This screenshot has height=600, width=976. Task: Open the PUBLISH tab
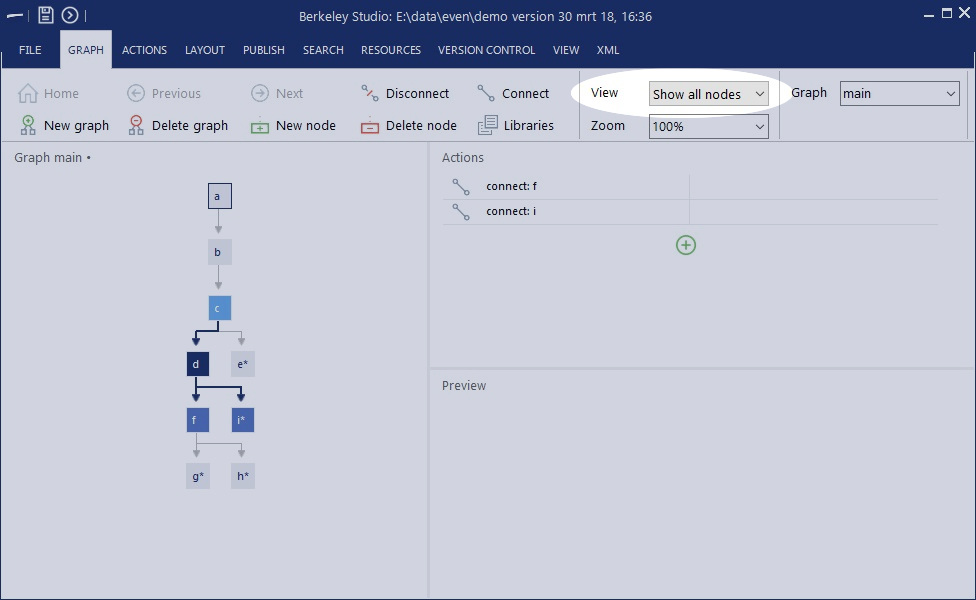[264, 50]
